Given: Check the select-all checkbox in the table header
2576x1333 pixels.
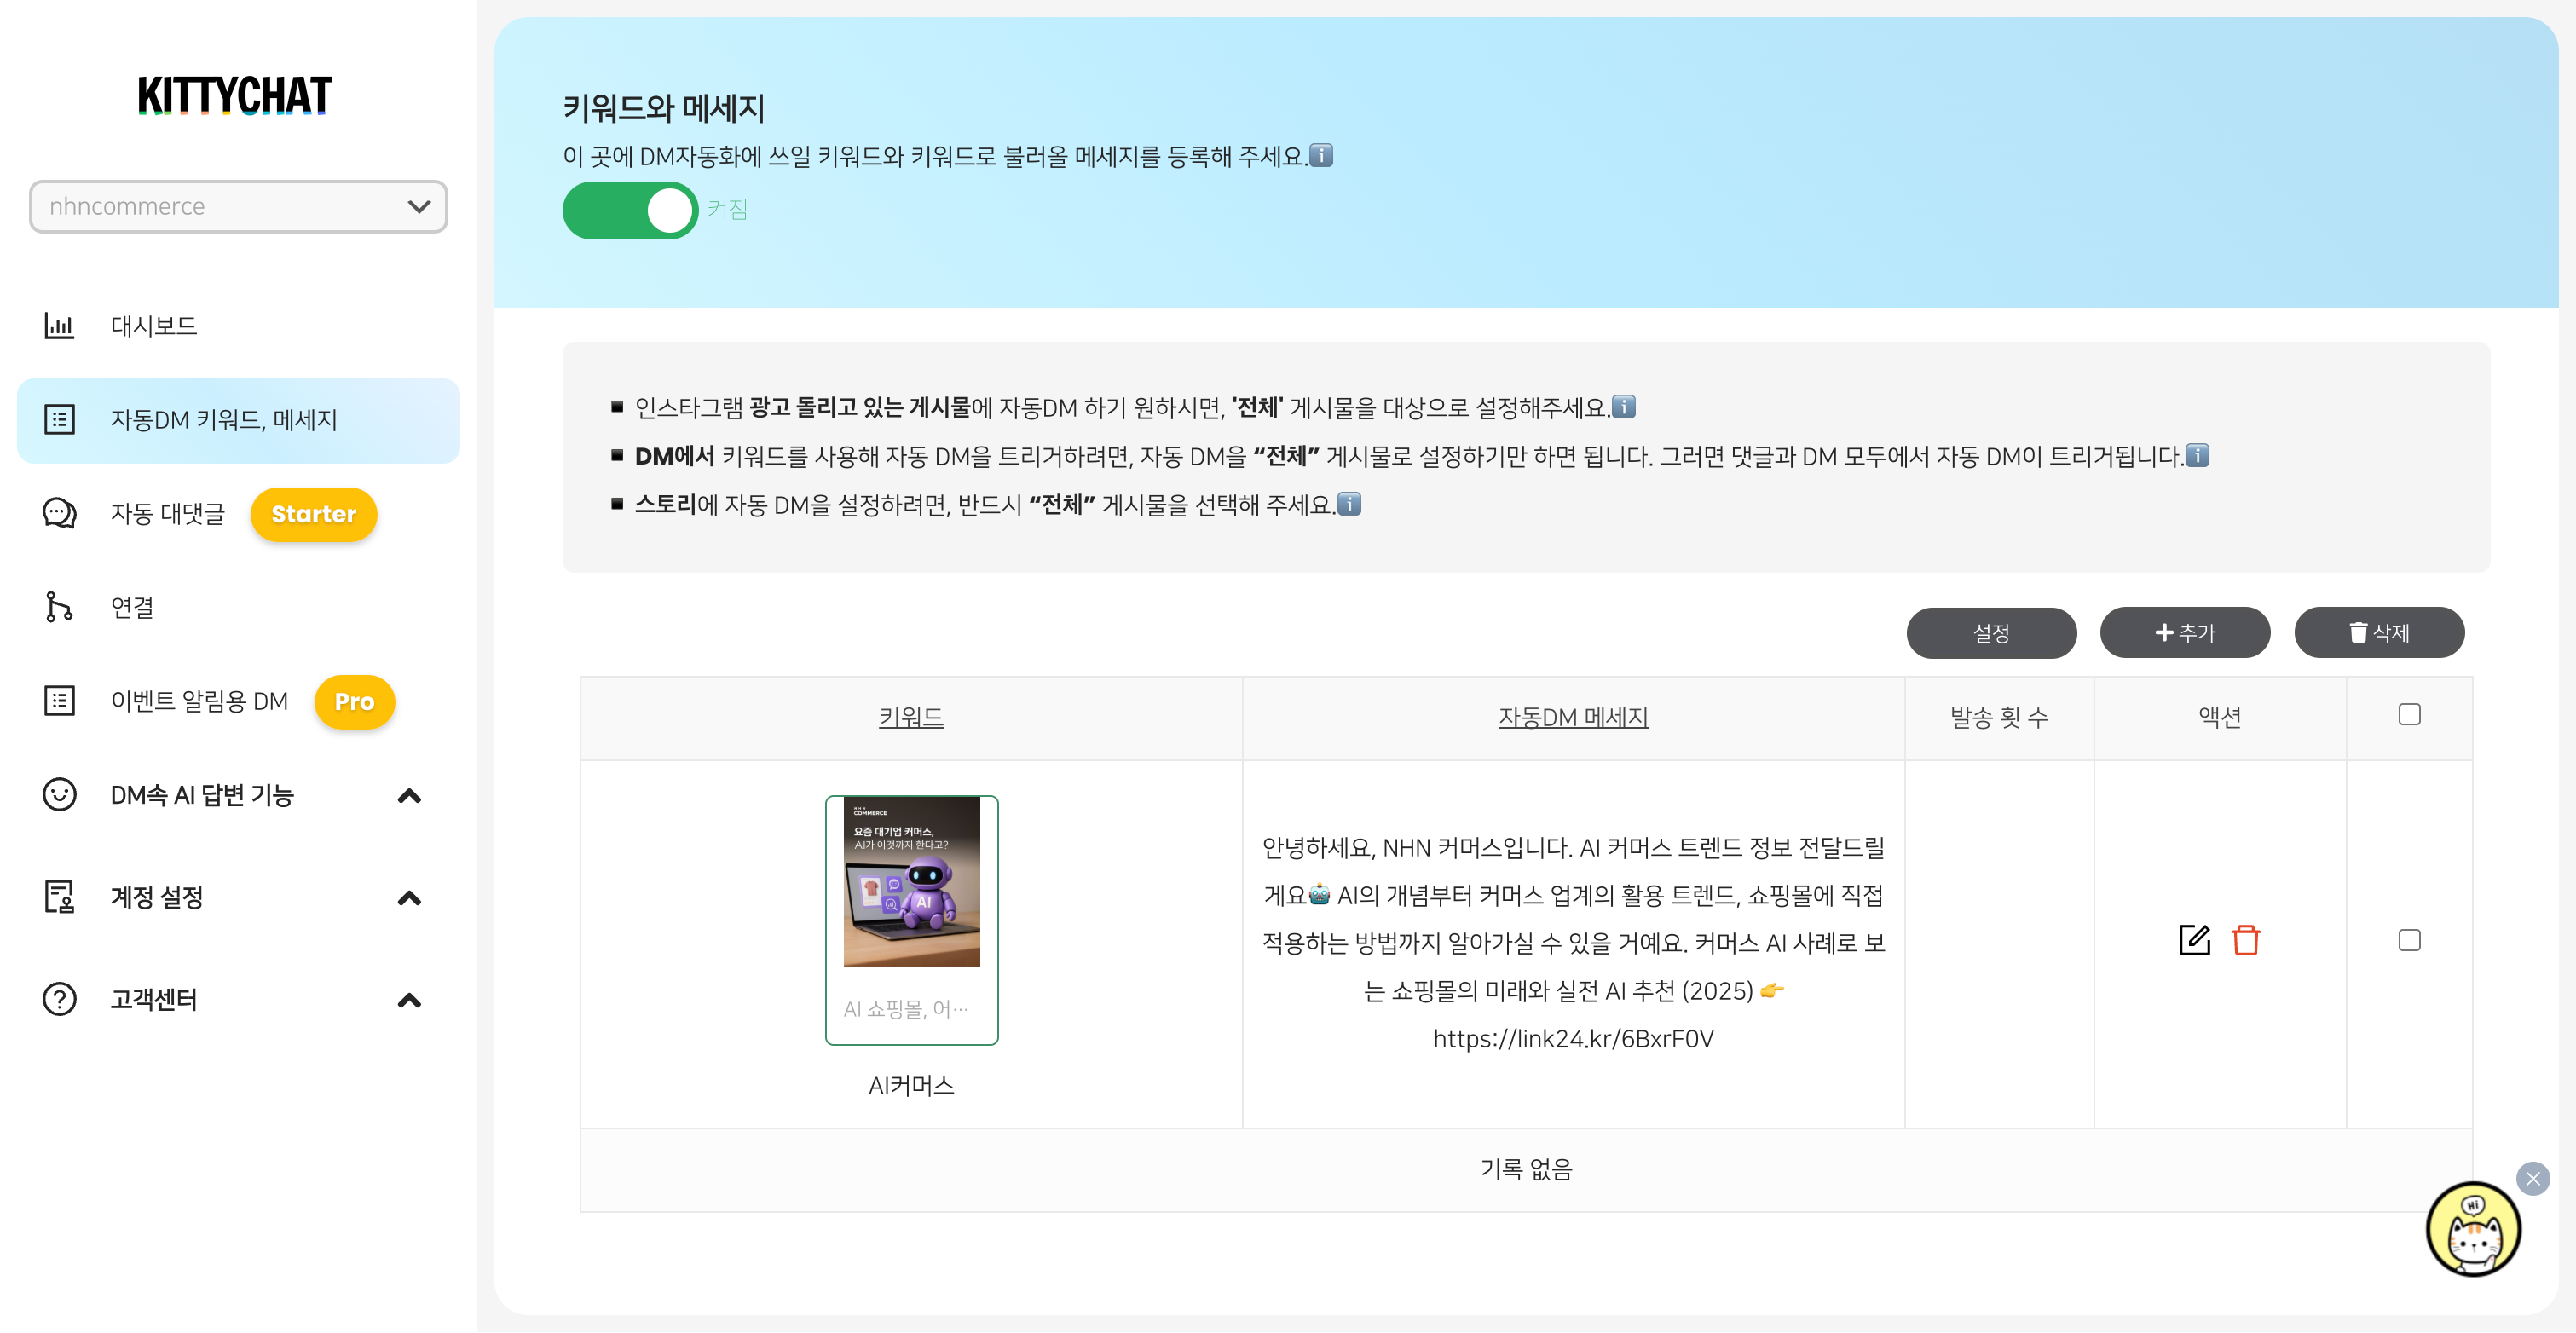Looking at the screenshot, I should (x=2411, y=714).
